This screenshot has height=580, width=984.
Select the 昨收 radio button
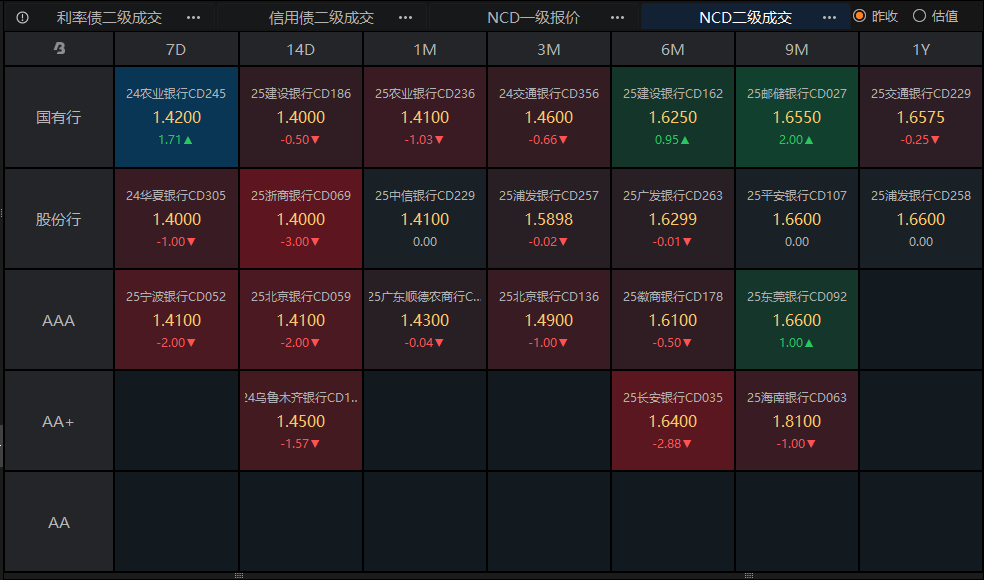(x=860, y=16)
